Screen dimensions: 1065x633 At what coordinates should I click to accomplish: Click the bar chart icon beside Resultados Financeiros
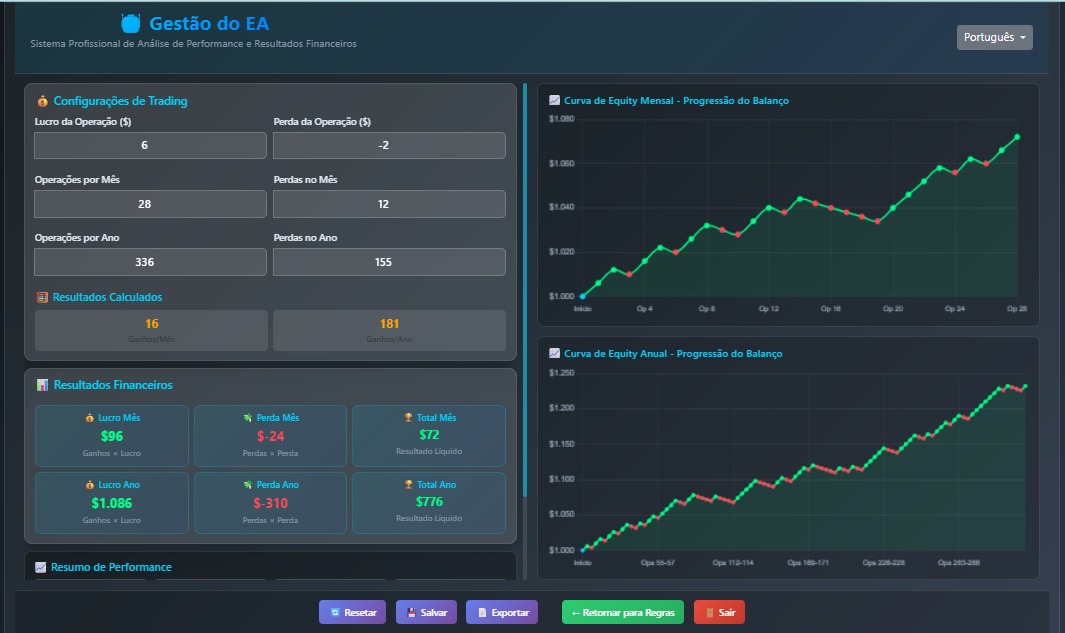coord(42,385)
